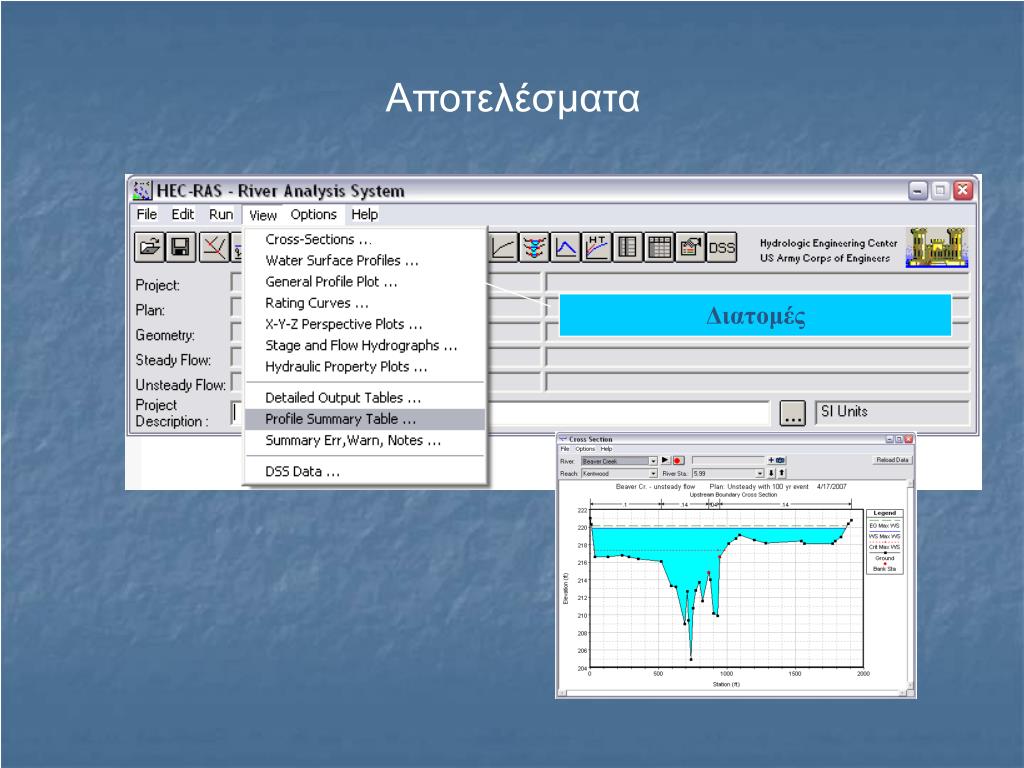
Task: Click the SI Units field
Action: click(891, 412)
